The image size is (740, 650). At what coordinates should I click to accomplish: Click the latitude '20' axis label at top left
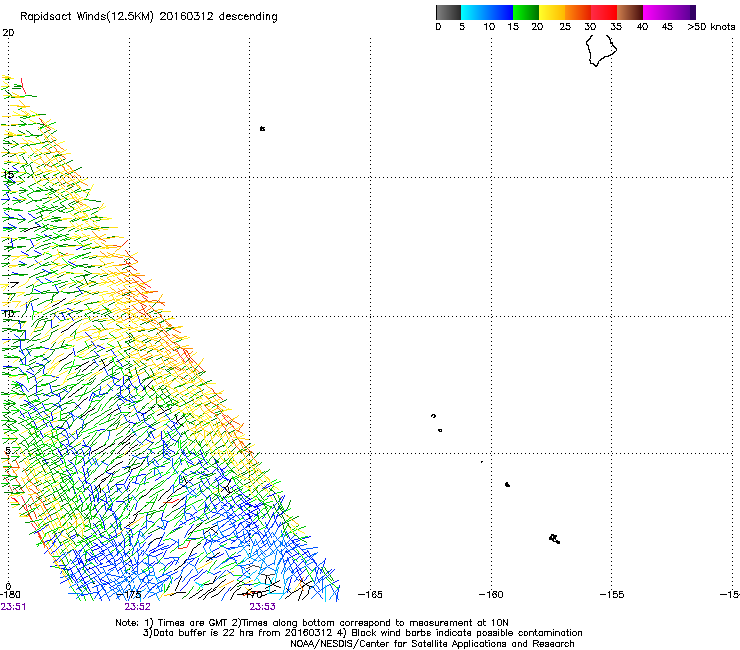[x=8, y=33]
